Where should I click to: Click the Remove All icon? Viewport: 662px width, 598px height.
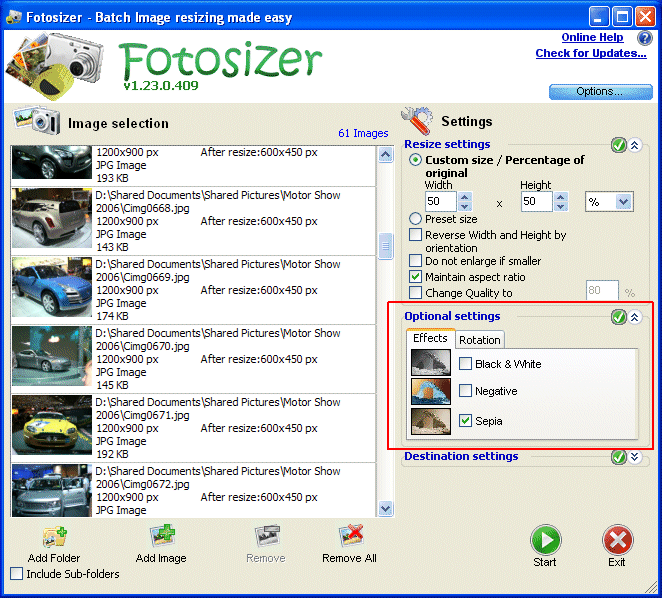coord(350,536)
